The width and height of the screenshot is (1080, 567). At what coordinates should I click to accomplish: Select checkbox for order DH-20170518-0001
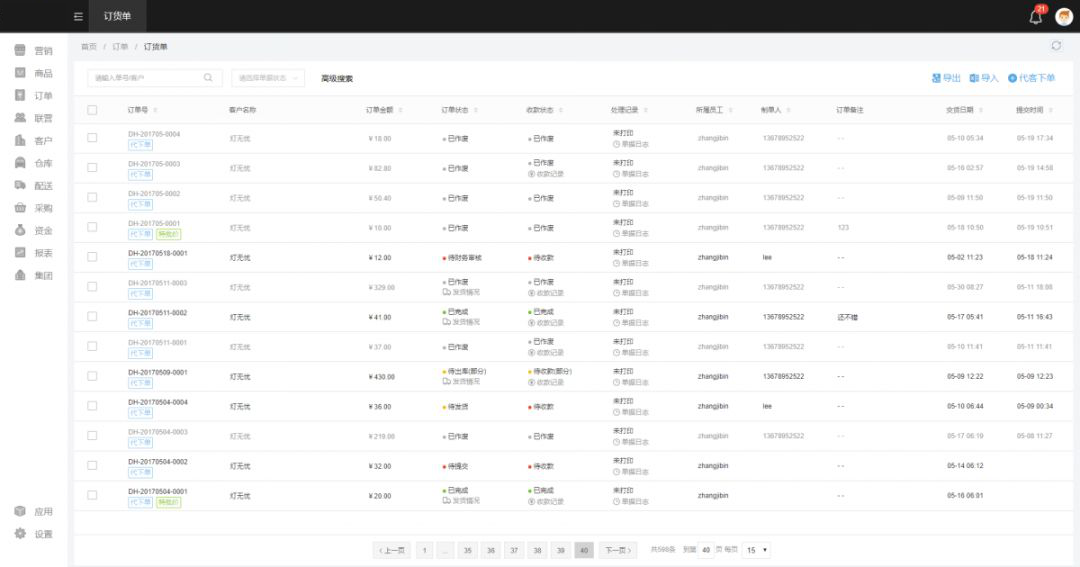92,257
